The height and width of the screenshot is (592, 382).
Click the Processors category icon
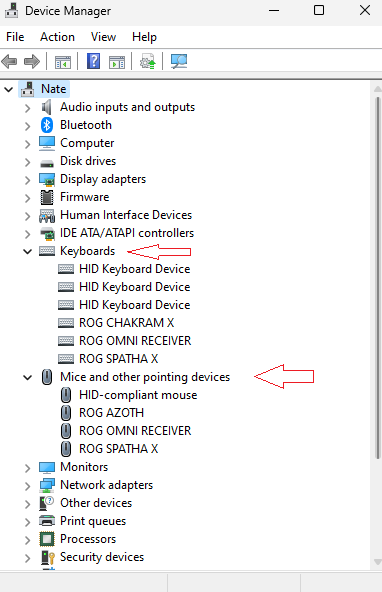[x=47, y=539]
